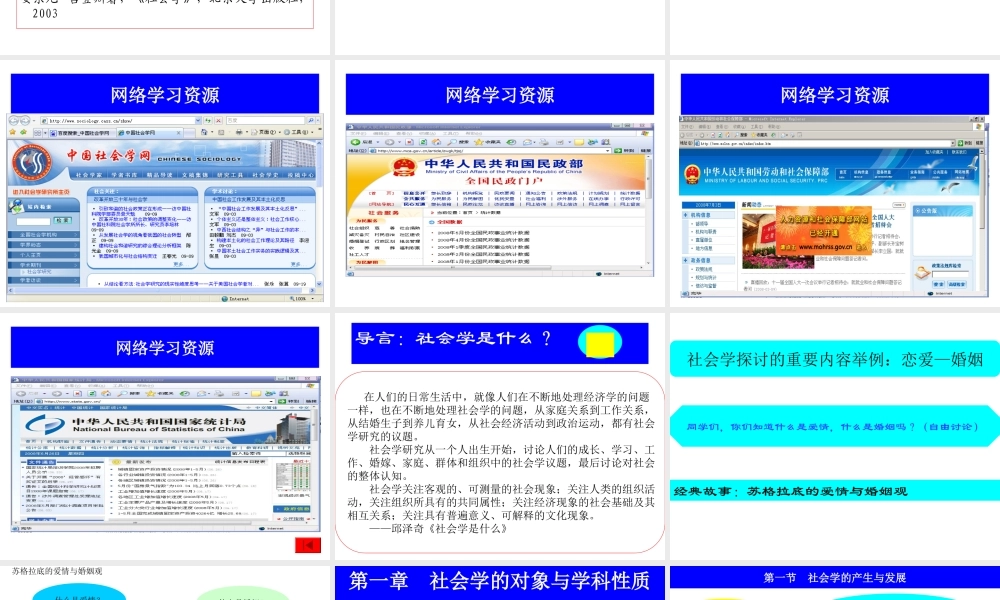Click the Home icon in the Civil Affairs toolbar
The height and width of the screenshot is (600, 1000).
point(436,143)
